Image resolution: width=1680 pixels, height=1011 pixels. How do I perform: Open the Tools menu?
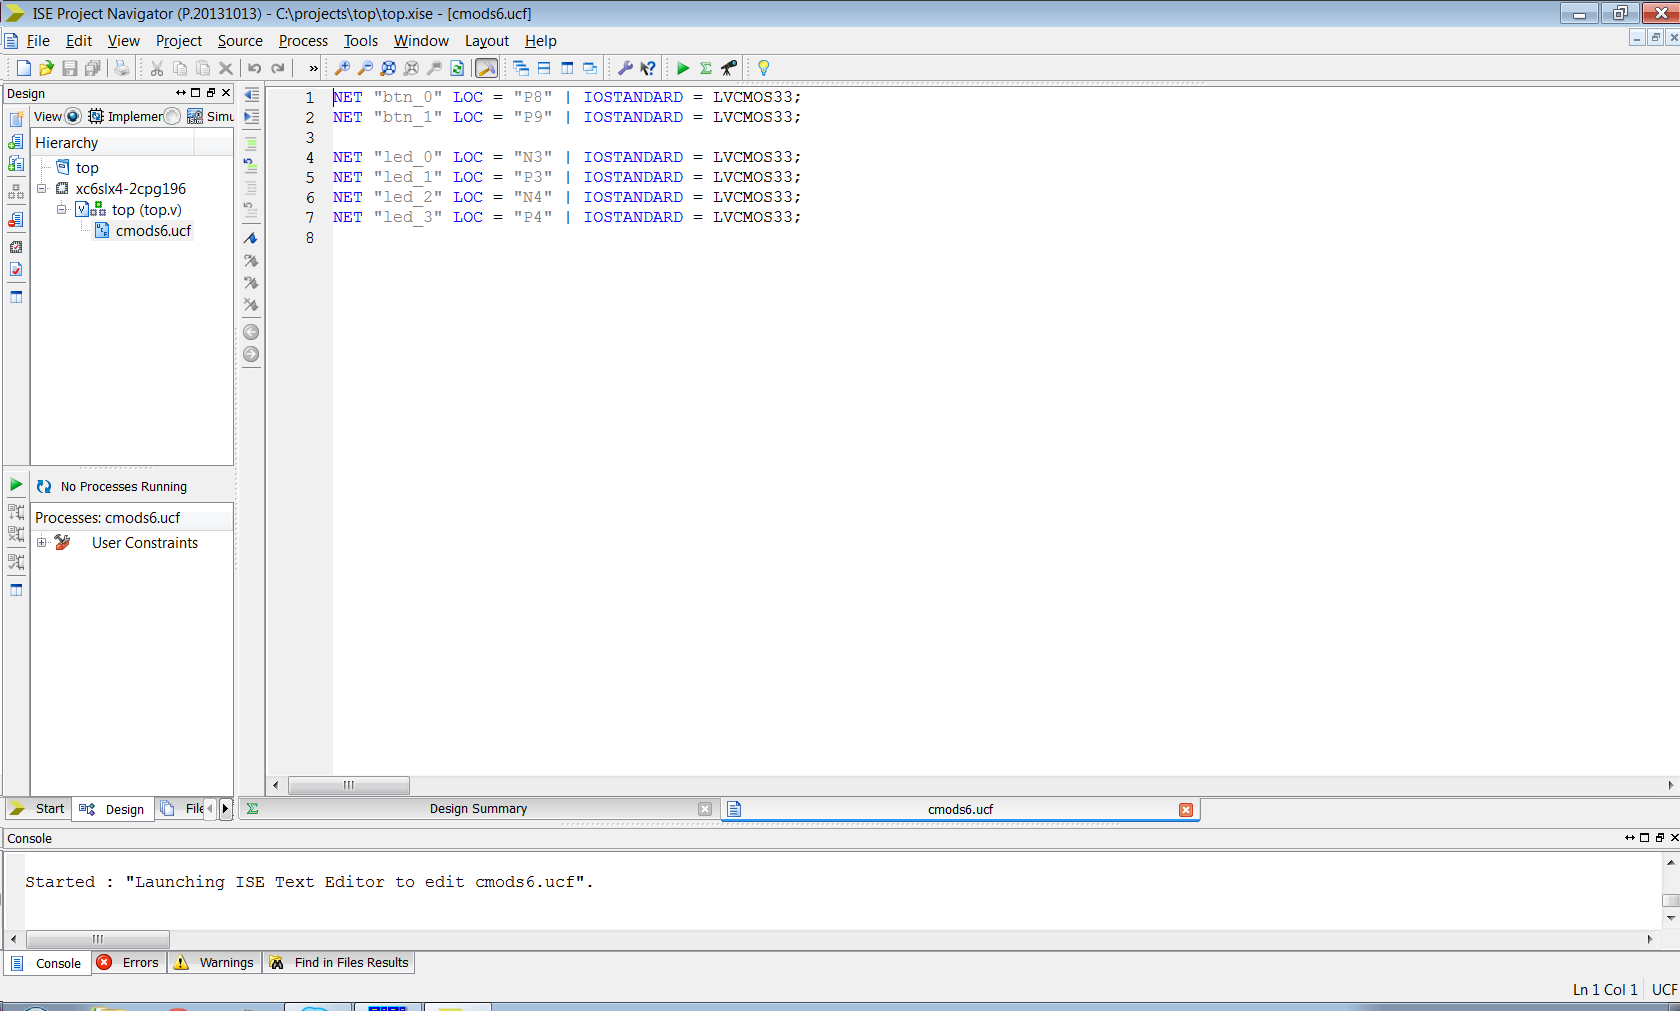click(x=361, y=41)
